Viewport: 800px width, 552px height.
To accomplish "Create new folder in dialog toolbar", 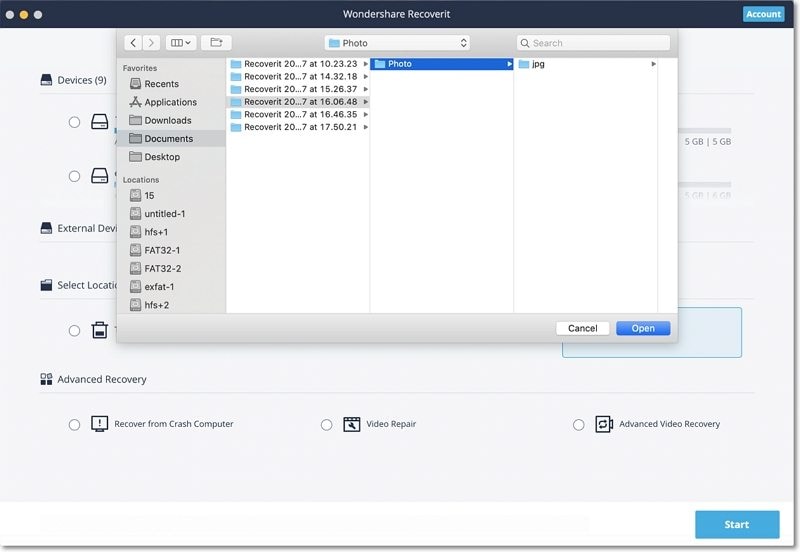I will click(x=216, y=43).
